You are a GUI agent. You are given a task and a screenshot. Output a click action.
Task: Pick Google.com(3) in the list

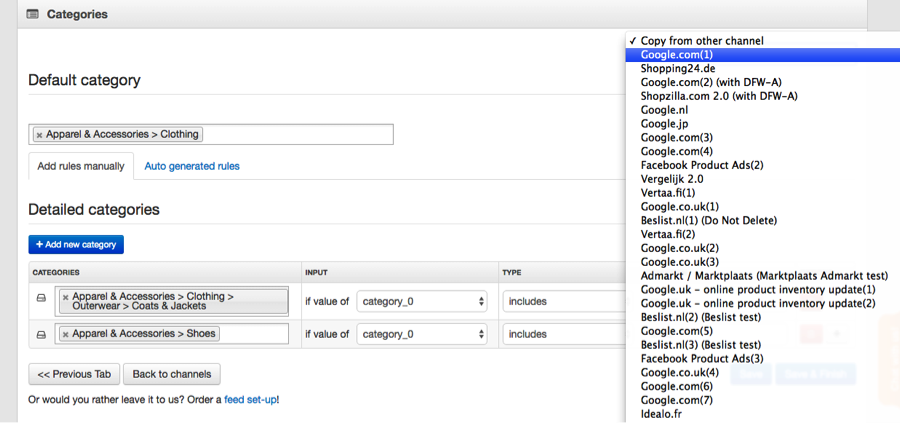tap(762, 138)
